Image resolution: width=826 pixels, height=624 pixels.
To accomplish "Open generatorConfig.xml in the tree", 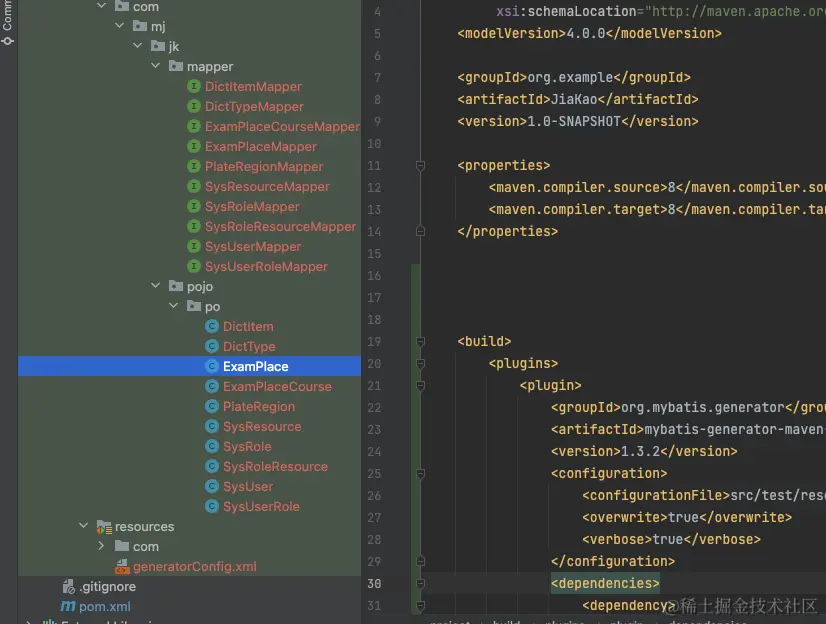I will coord(195,567).
